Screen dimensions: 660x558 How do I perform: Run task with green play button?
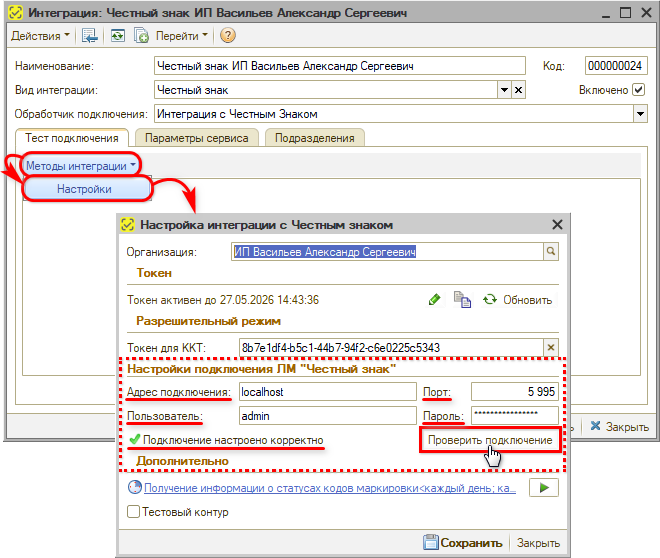(544, 488)
